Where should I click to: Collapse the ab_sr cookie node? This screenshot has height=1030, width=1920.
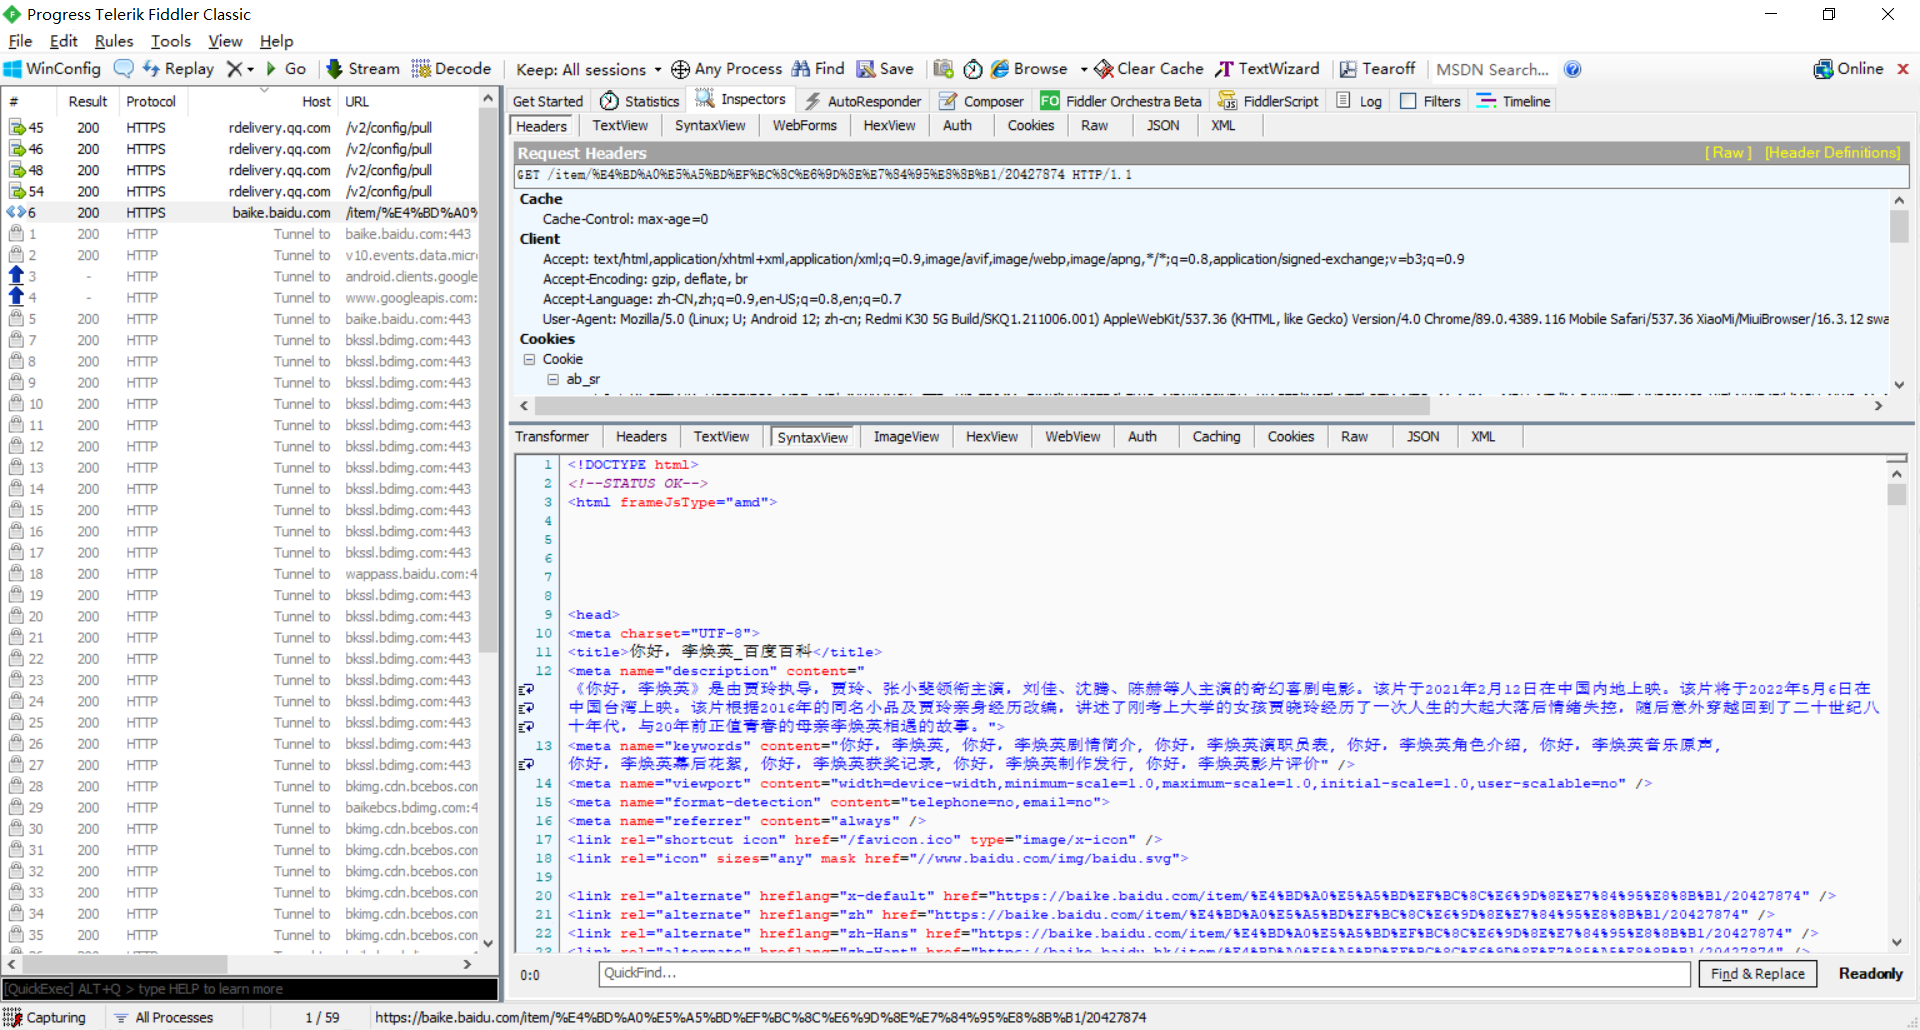tap(552, 379)
